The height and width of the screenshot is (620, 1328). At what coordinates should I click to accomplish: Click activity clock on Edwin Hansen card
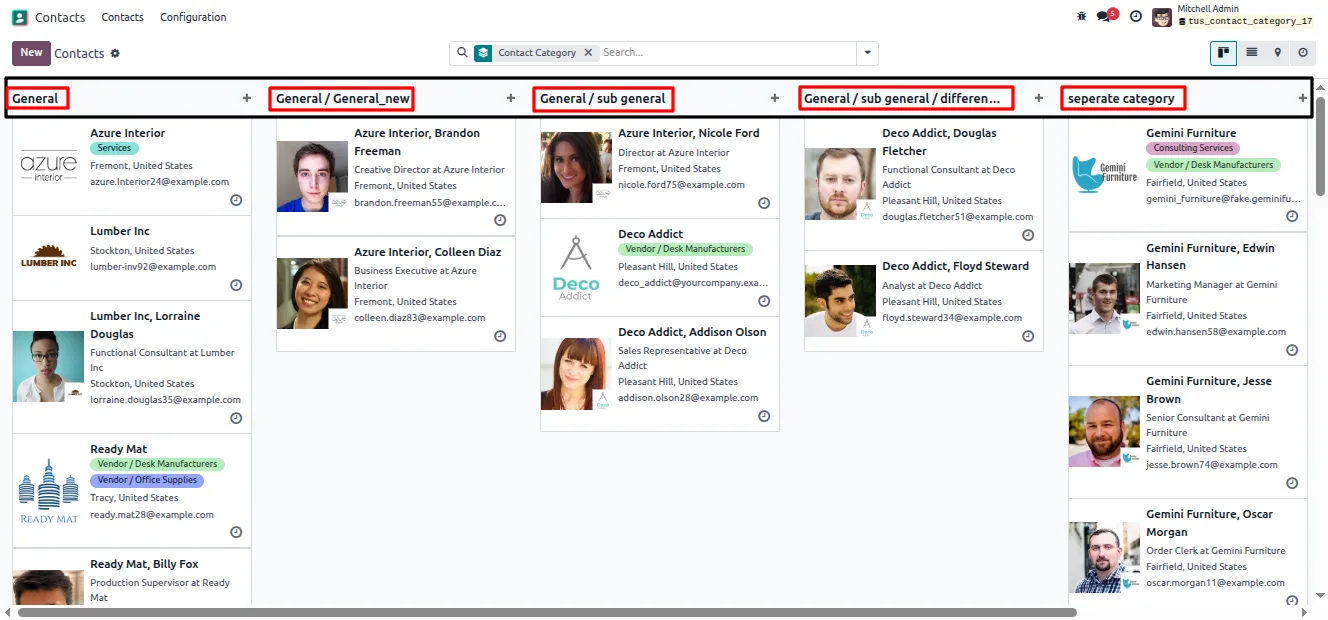pyautogui.click(x=1292, y=350)
